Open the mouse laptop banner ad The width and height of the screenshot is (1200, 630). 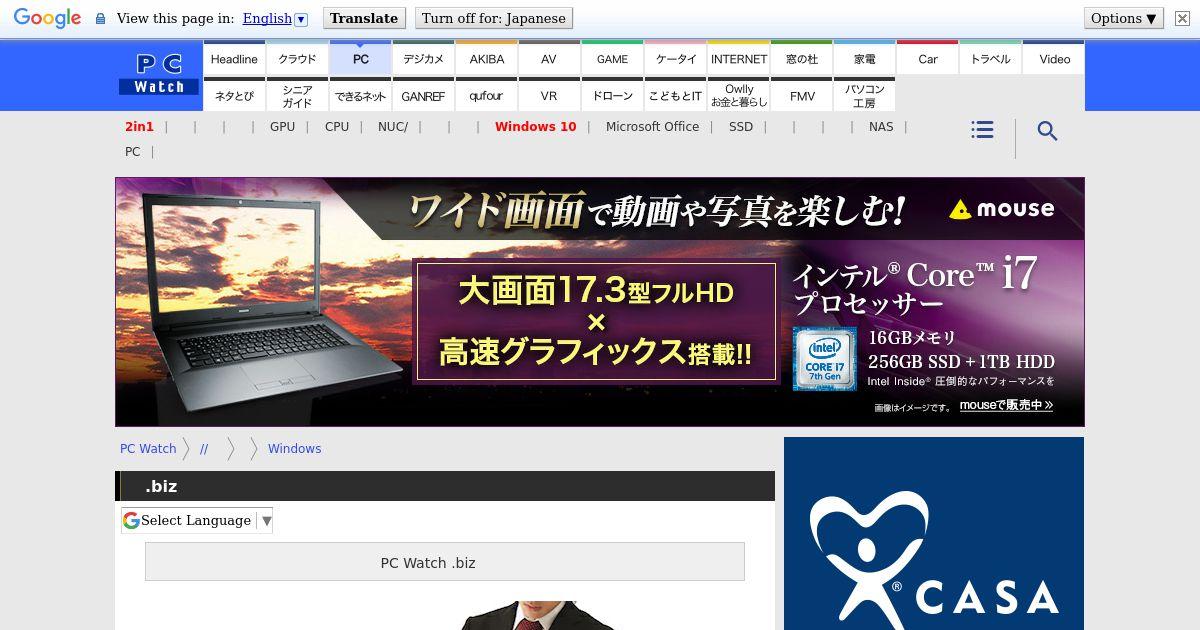pyautogui.click(x=600, y=302)
